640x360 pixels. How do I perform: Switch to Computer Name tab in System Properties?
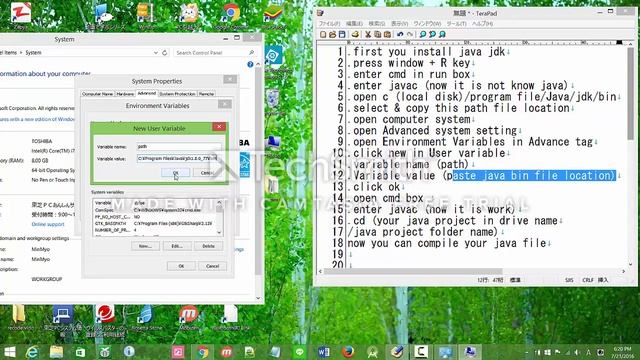[97, 94]
